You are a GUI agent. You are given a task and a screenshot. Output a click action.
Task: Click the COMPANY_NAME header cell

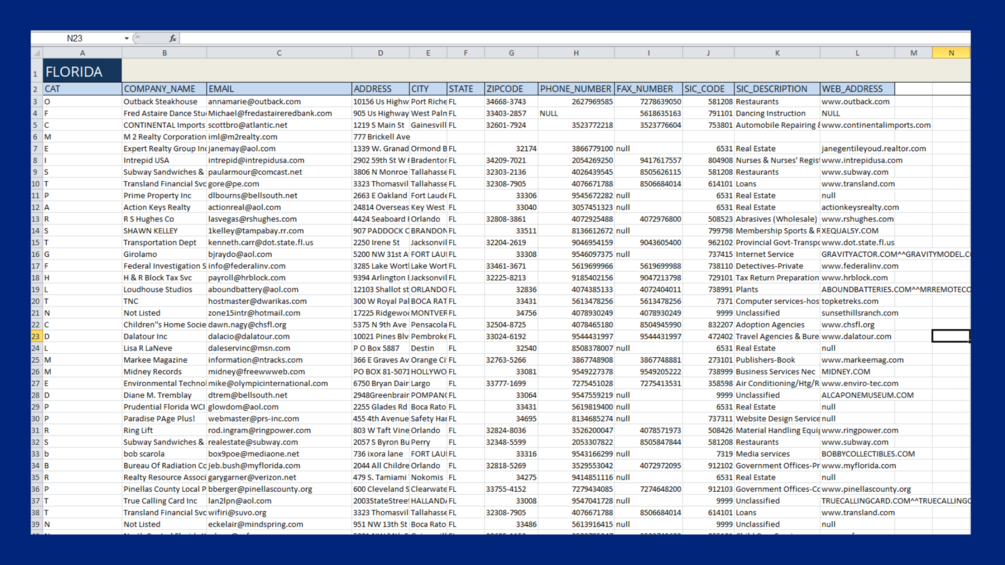pyautogui.click(x=164, y=89)
